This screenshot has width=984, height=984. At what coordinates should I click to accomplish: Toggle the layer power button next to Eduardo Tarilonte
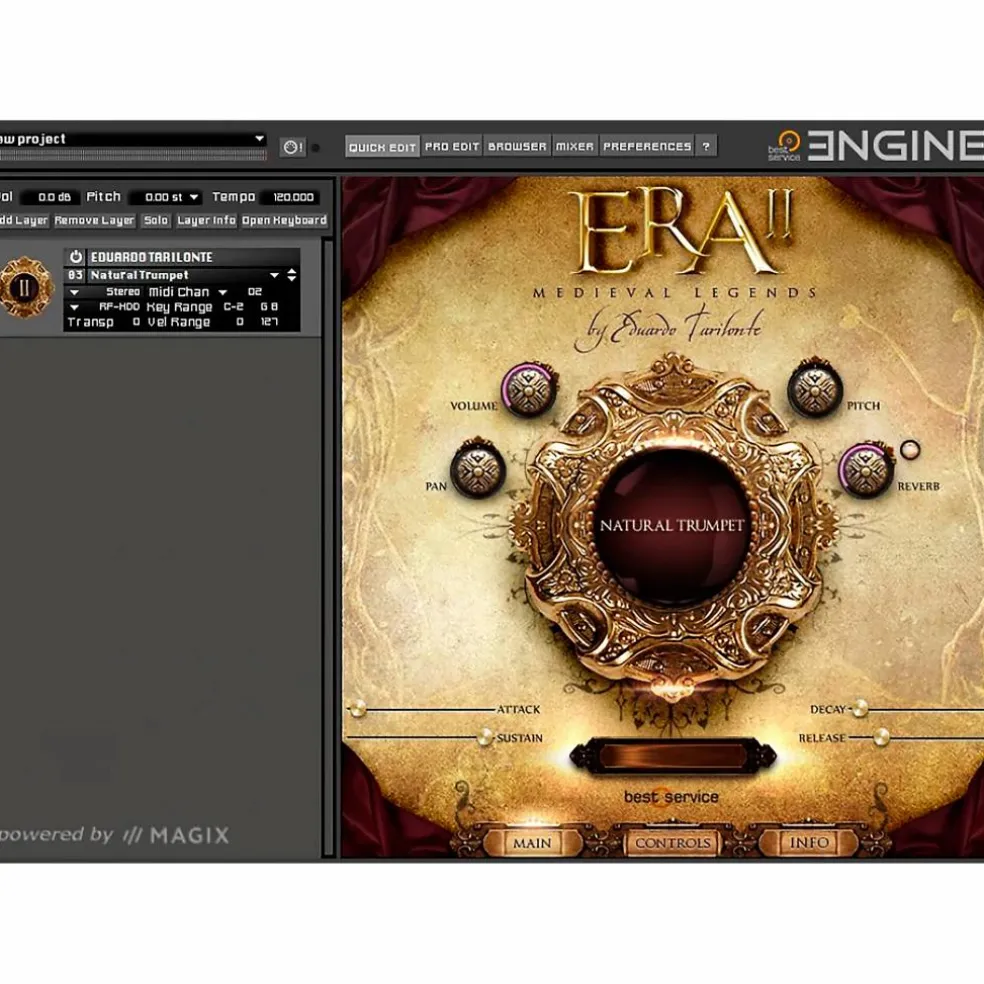click(x=76, y=257)
